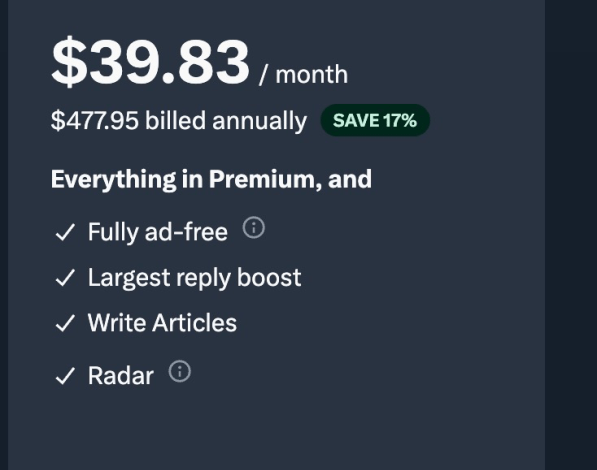Image resolution: width=597 pixels, height=470 pixels.
Task: Select the Largest reply boost feature
Action: [195, 278]
